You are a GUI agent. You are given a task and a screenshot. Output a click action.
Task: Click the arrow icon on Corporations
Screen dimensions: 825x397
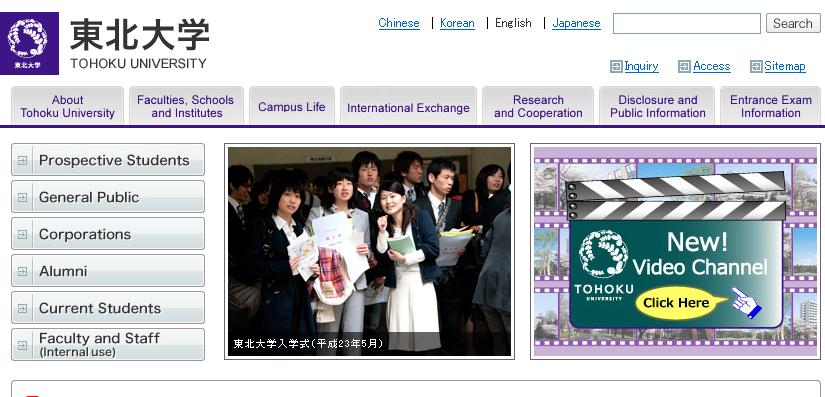23,234
